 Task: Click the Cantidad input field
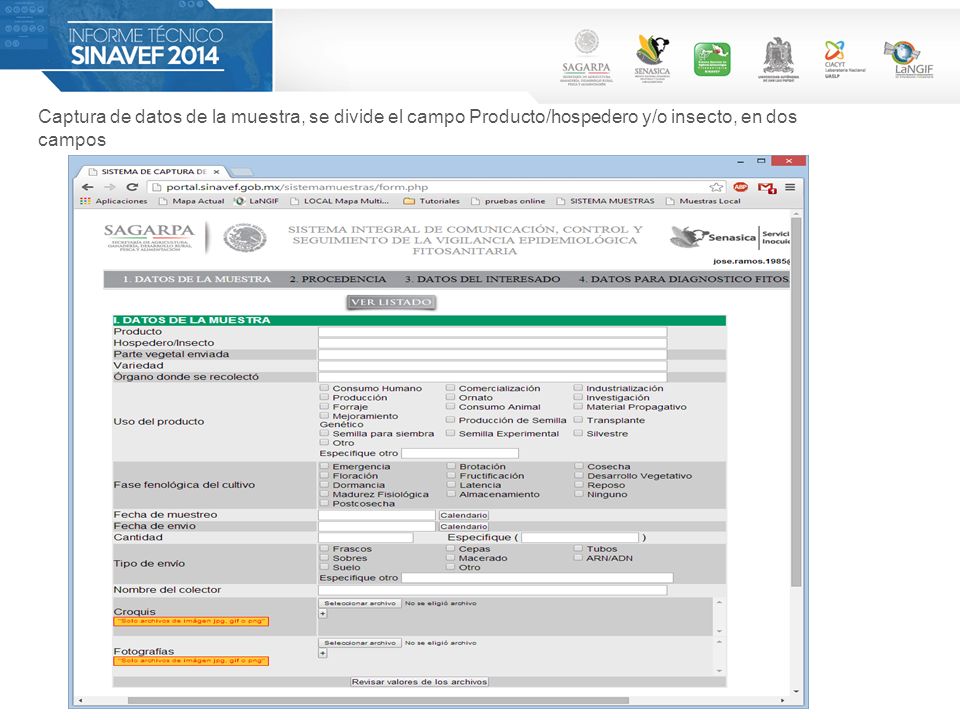tap(366, 538)
